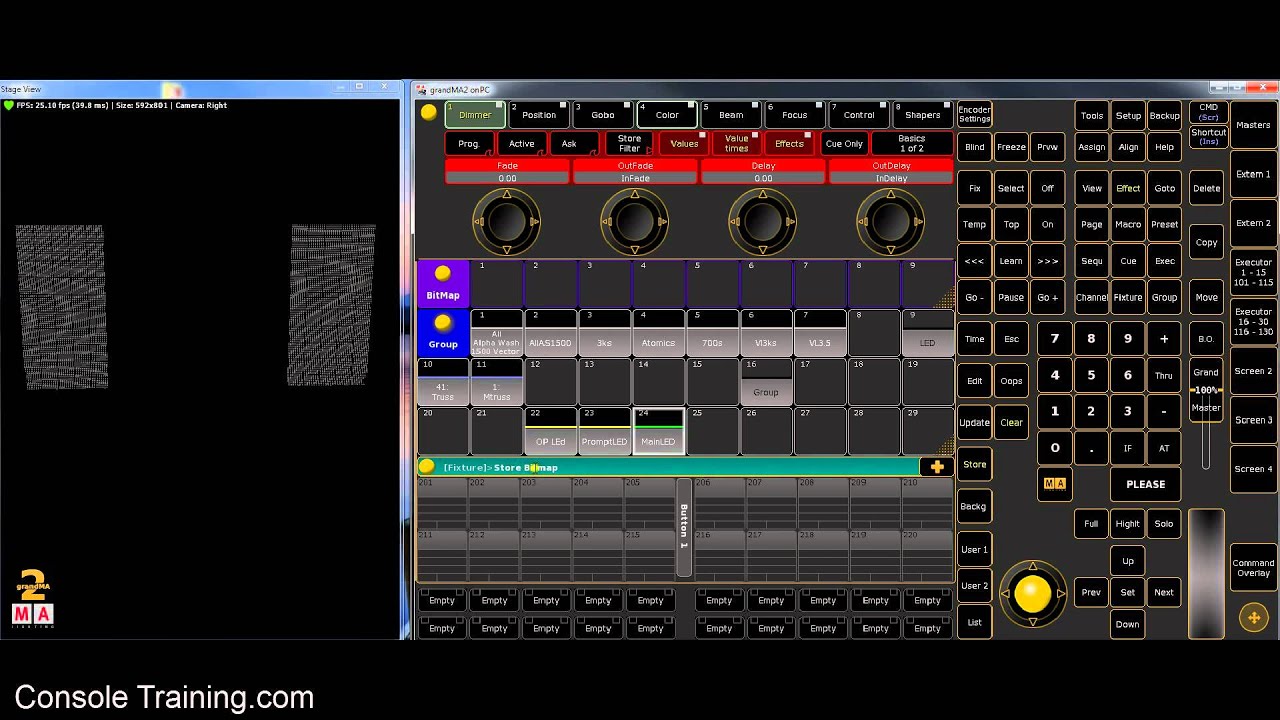
Task: Toggle Cue Only mode
Action: coord(844,144)
